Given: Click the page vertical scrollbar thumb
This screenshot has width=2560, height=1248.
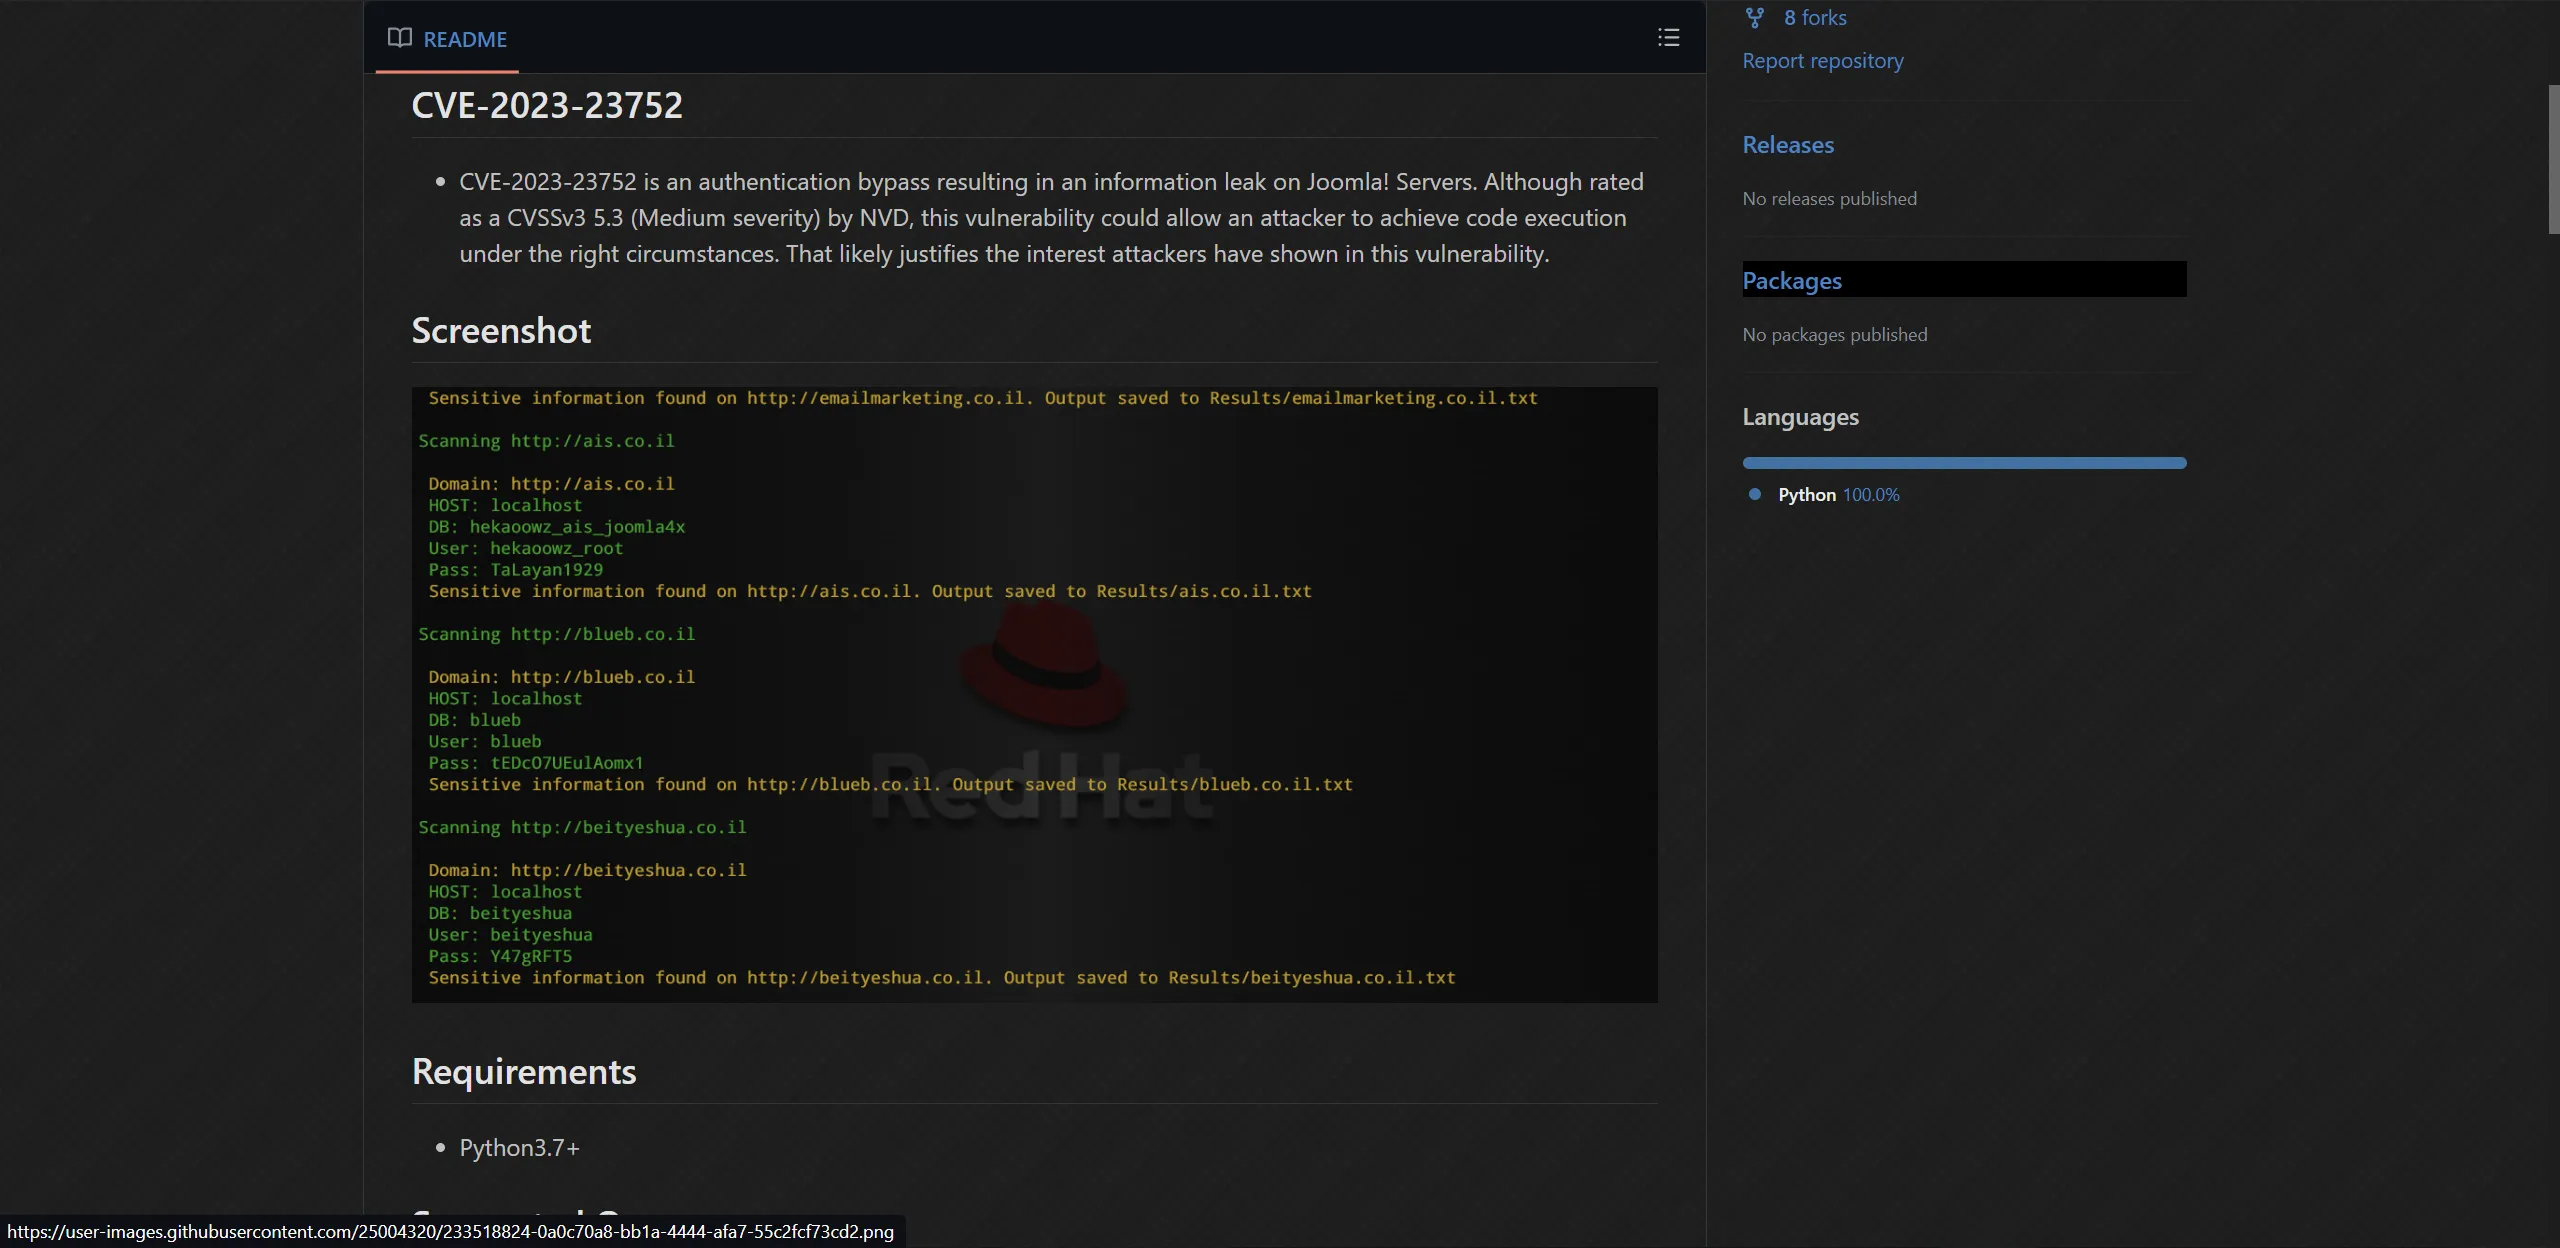Looking at the screenshot, I should point(2553,160).
